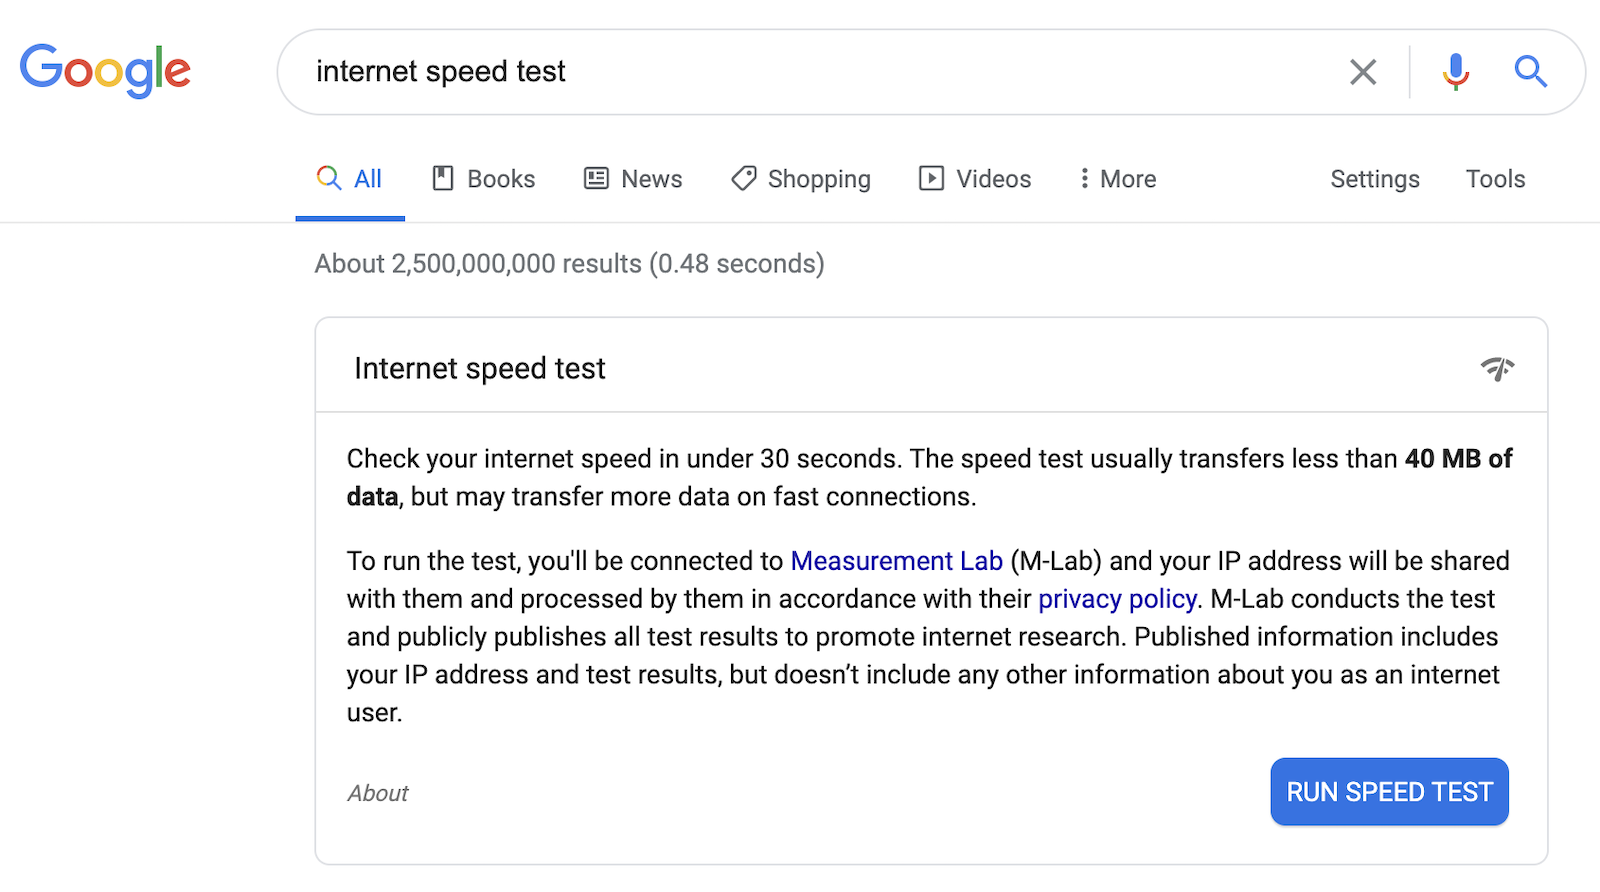Open the Settings menu
The image size is (1600, 892).
(1375, 179)
